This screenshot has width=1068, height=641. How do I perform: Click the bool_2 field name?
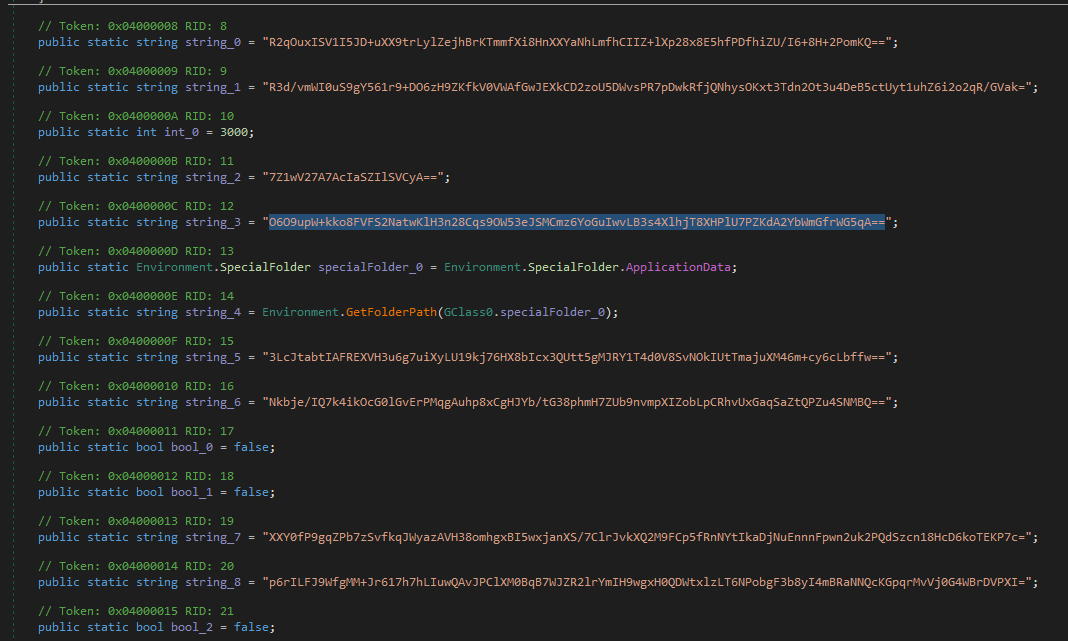tap(191, 627)
